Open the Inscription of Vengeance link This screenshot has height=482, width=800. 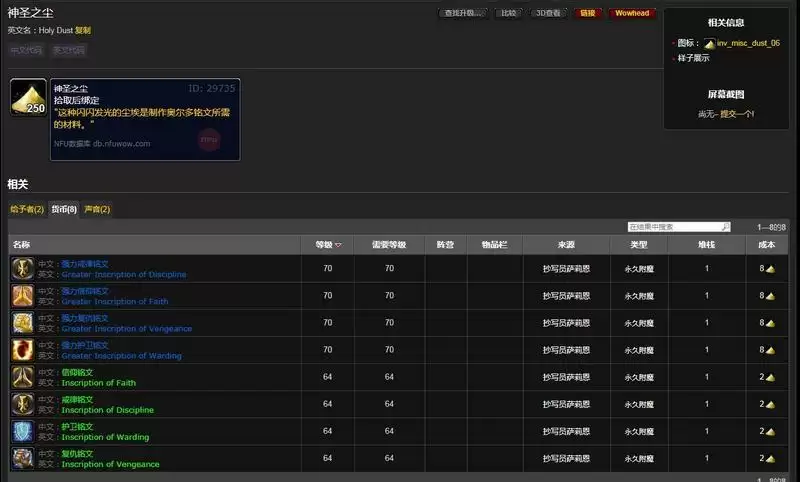110,464
